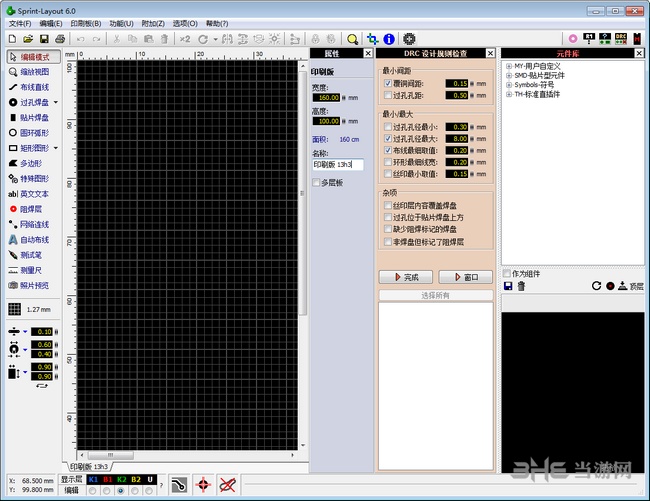Click the blue info icon
Screen dimensions: 650x501
pyautogui.click(x=389, y=39)
